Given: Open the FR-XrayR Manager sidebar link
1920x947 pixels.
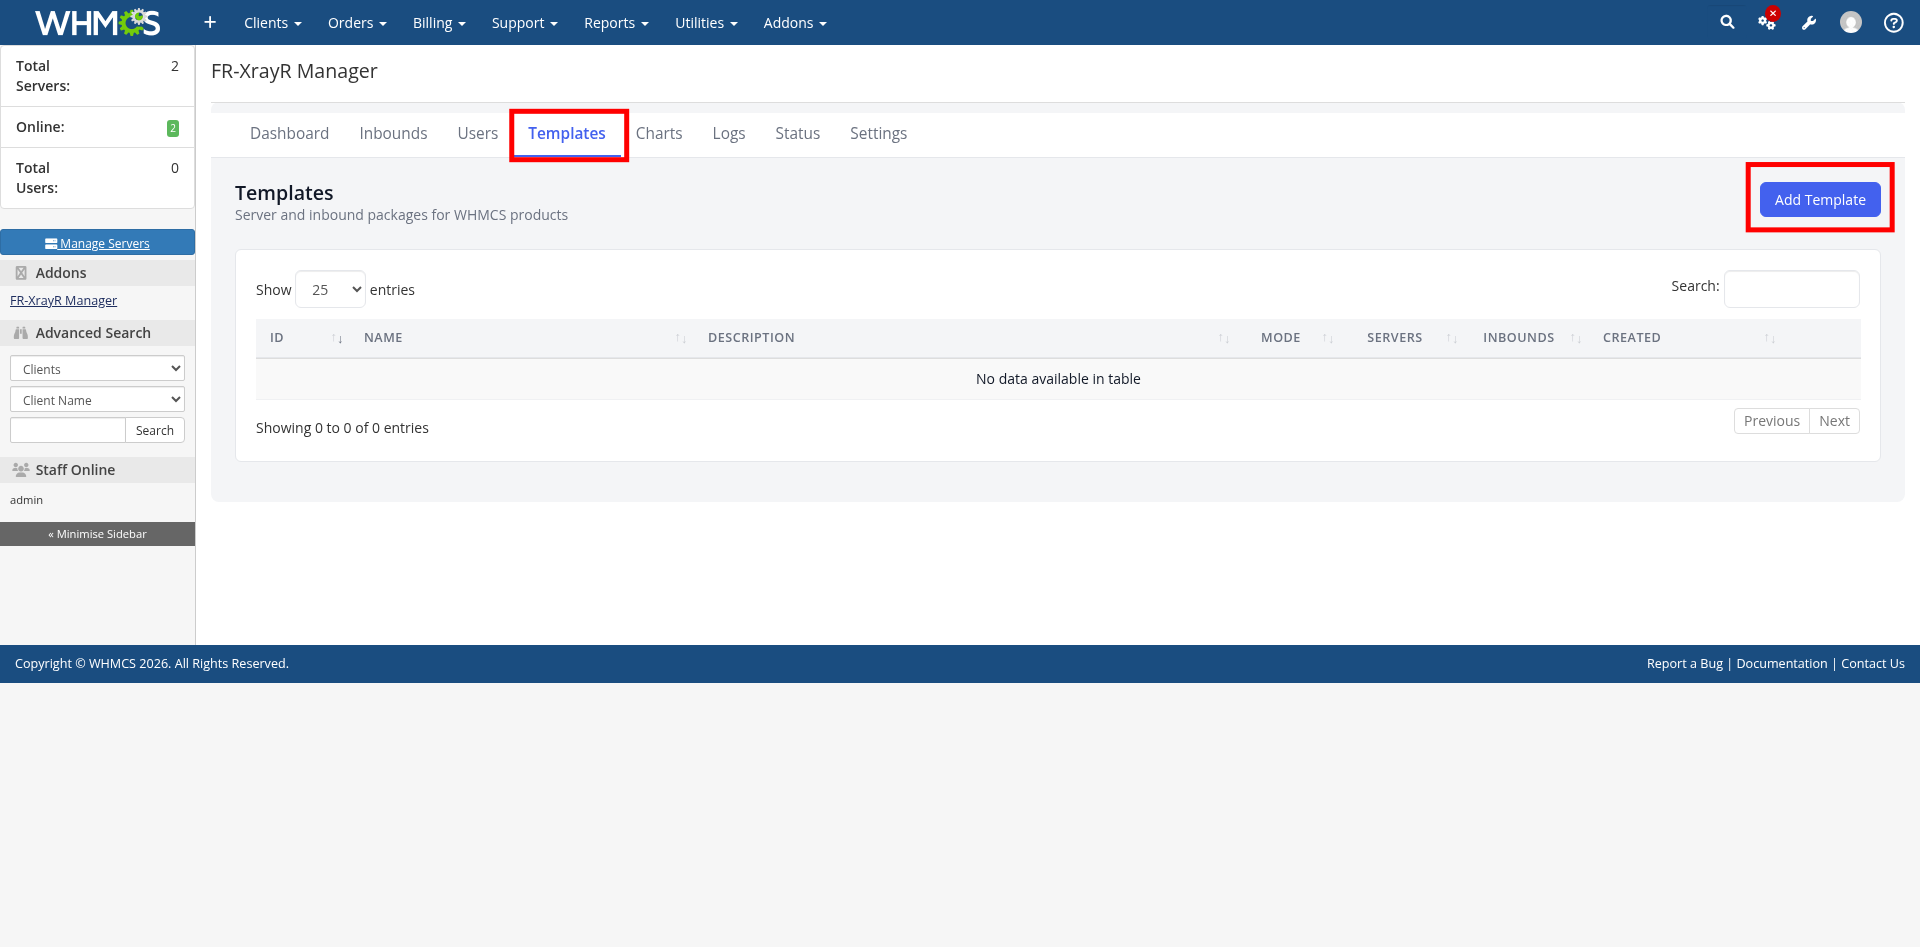Looking at the screenshot, I should pyautogui.click(x=63, y=300).
